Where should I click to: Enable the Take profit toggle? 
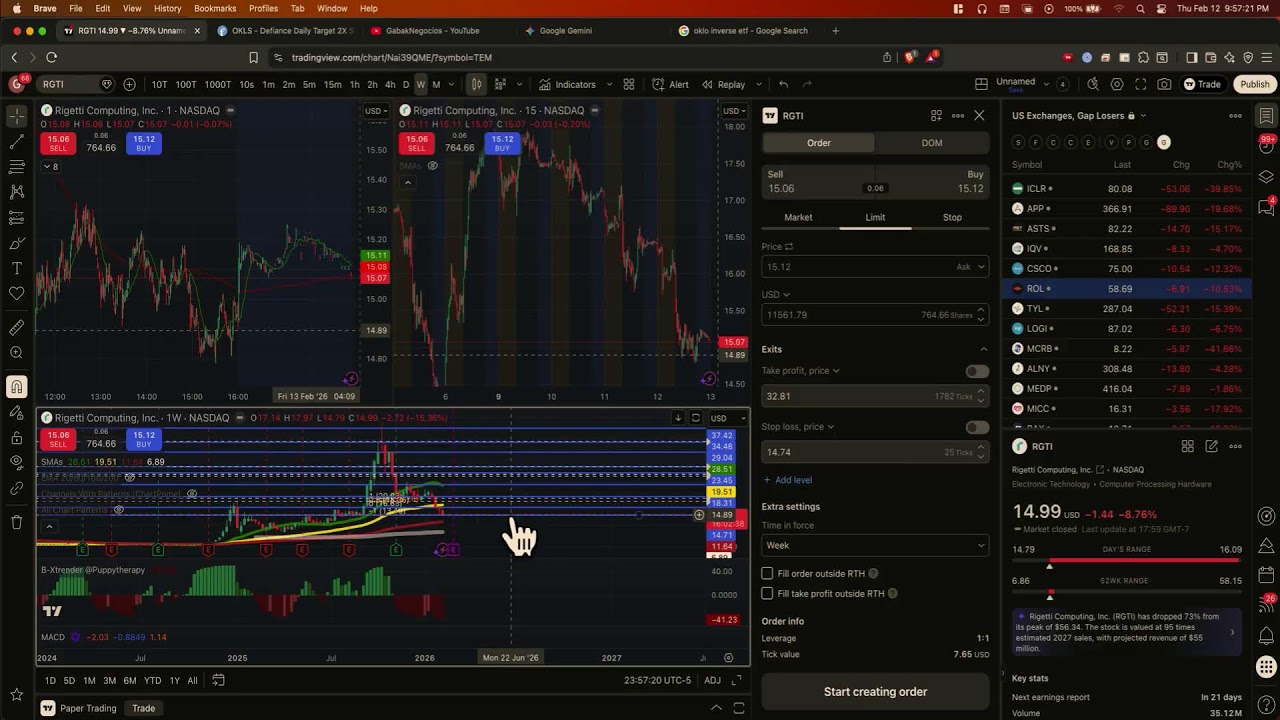coord(977,371)
